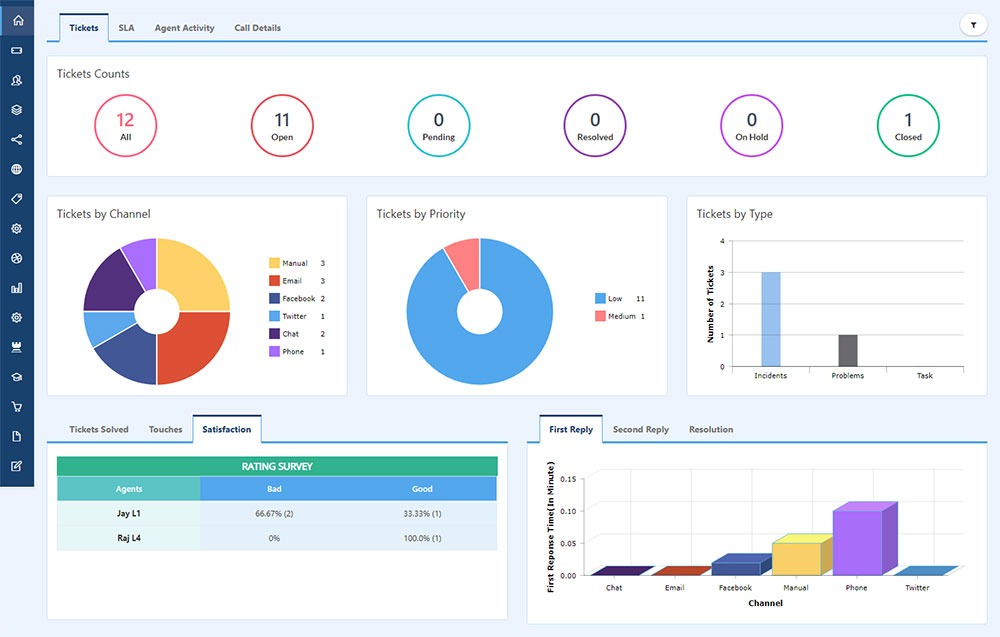1000x637 pixels.
Task: Click the Incidents bar in Tickets by Type
Action: [770, 318]
